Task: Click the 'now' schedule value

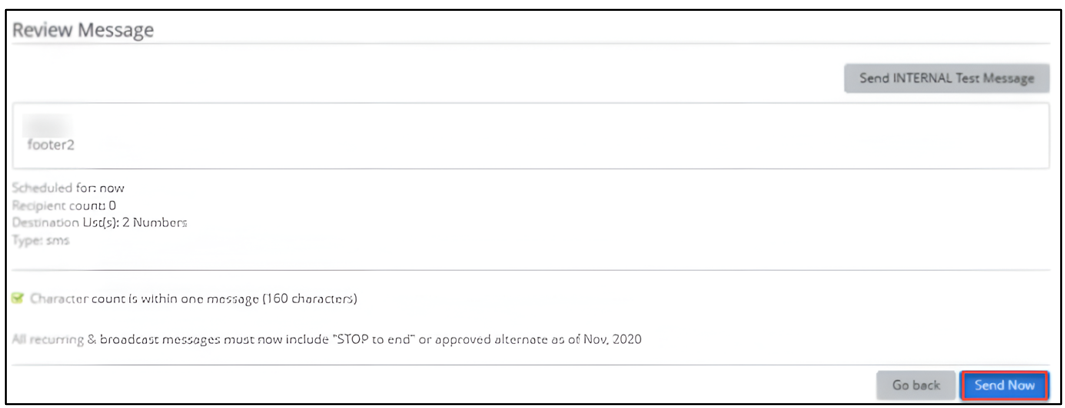Action: [x=112, y=188]
